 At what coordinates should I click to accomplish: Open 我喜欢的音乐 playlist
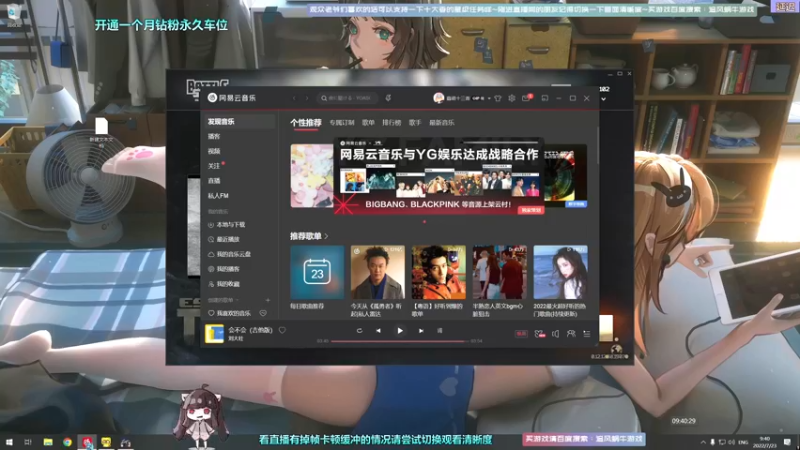(x=229, y=313)
